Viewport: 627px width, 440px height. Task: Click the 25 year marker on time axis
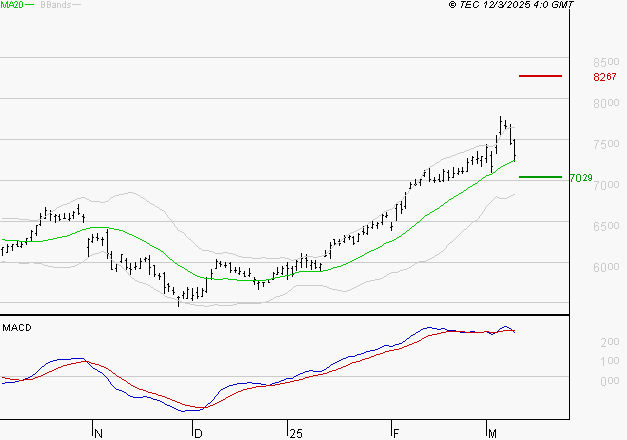tap(296, 433)
